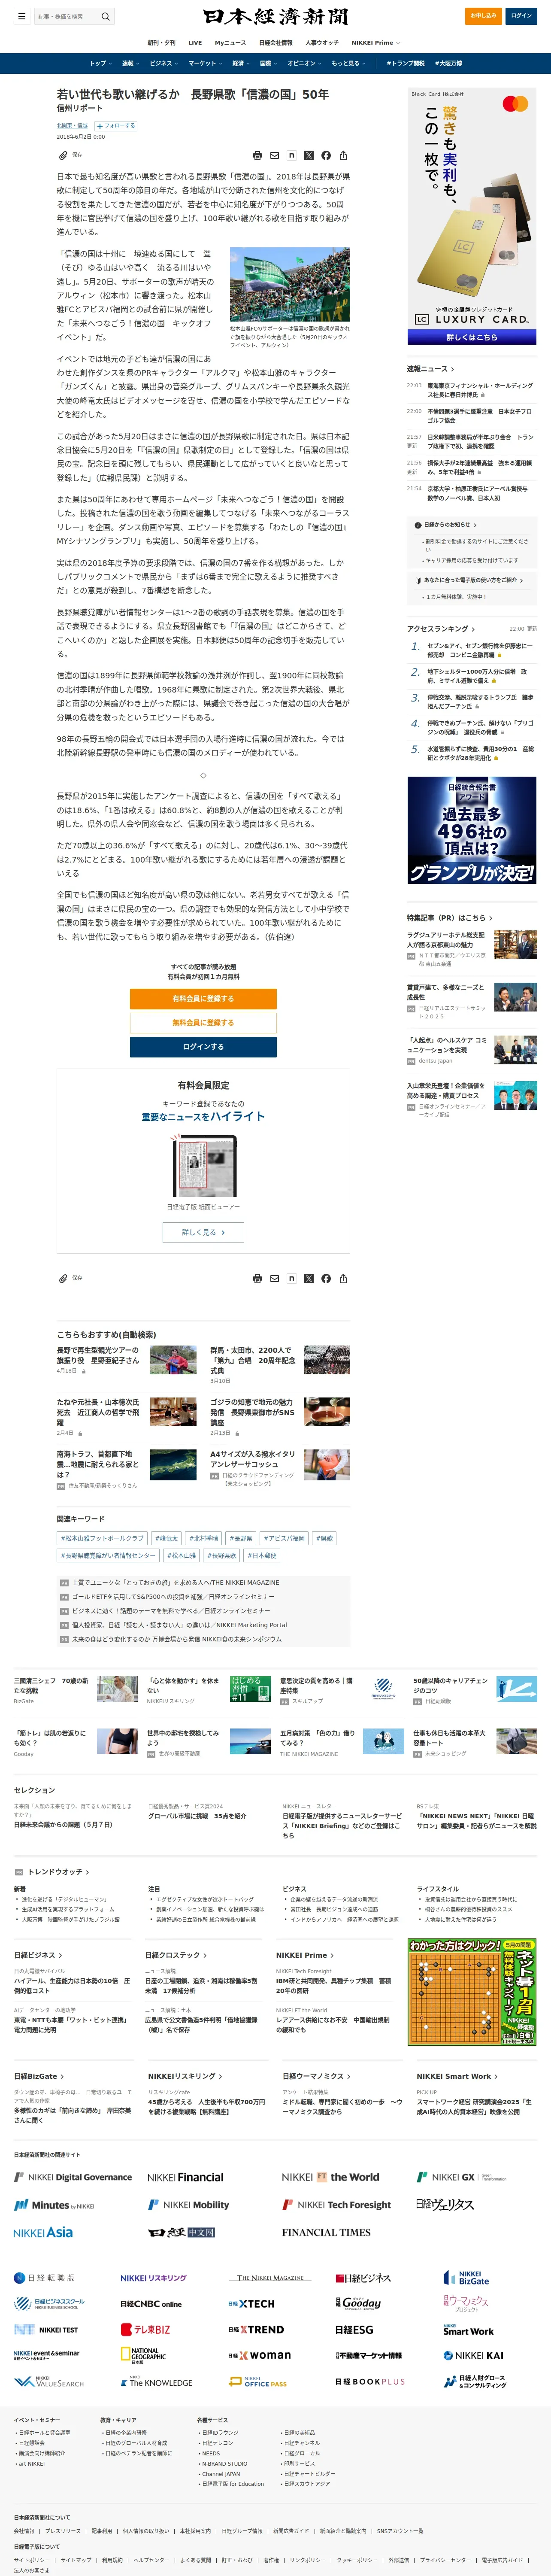This screenshot has width=551, height=2576.
Task: Click the top save paperclip icon
Action: 63,155
